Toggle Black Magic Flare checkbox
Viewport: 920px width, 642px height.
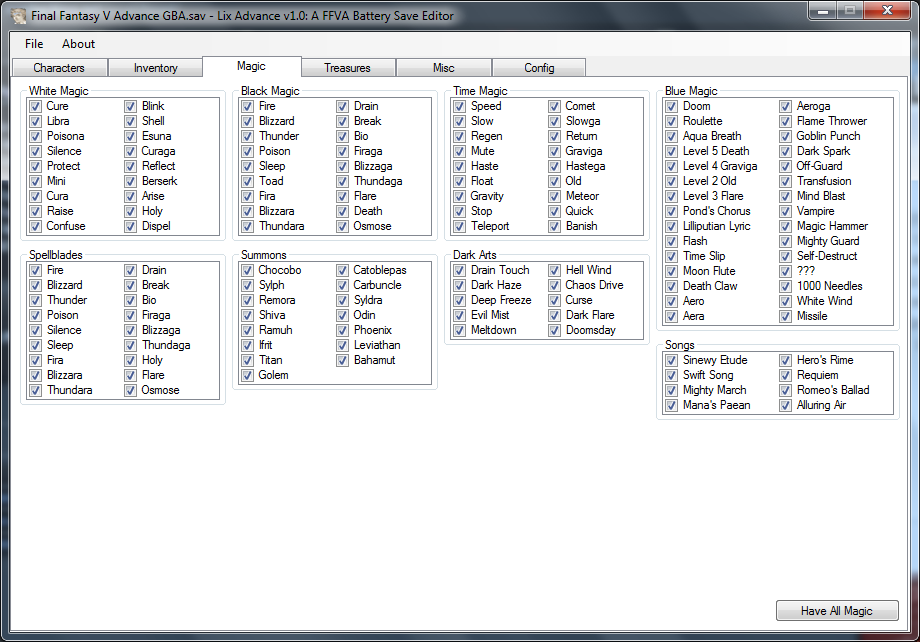342,196
